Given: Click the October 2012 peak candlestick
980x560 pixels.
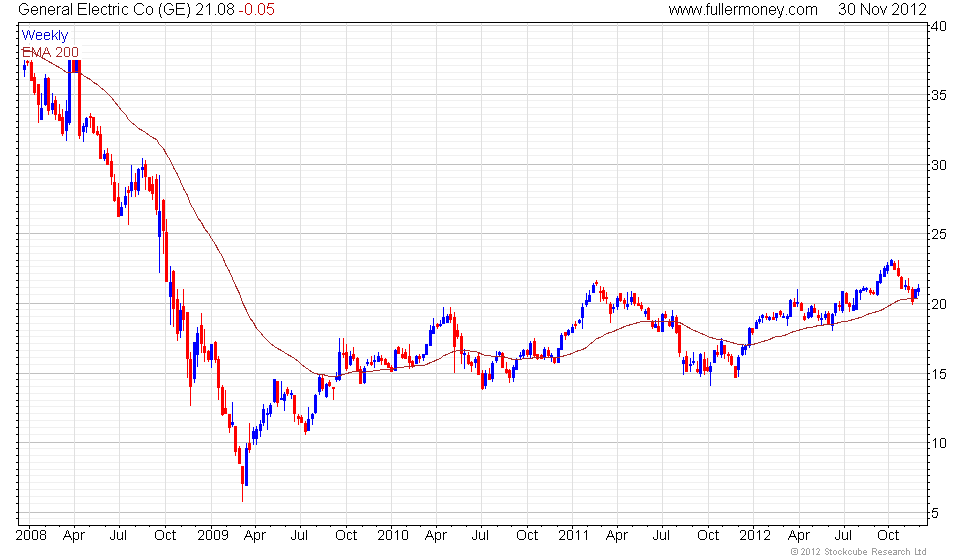Looking at the screenshot, I should pos(891,262).
